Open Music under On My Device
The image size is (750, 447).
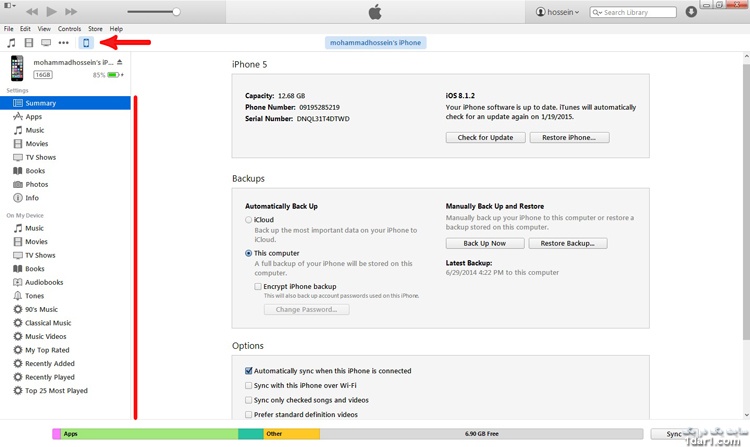[x=65, y=228]
